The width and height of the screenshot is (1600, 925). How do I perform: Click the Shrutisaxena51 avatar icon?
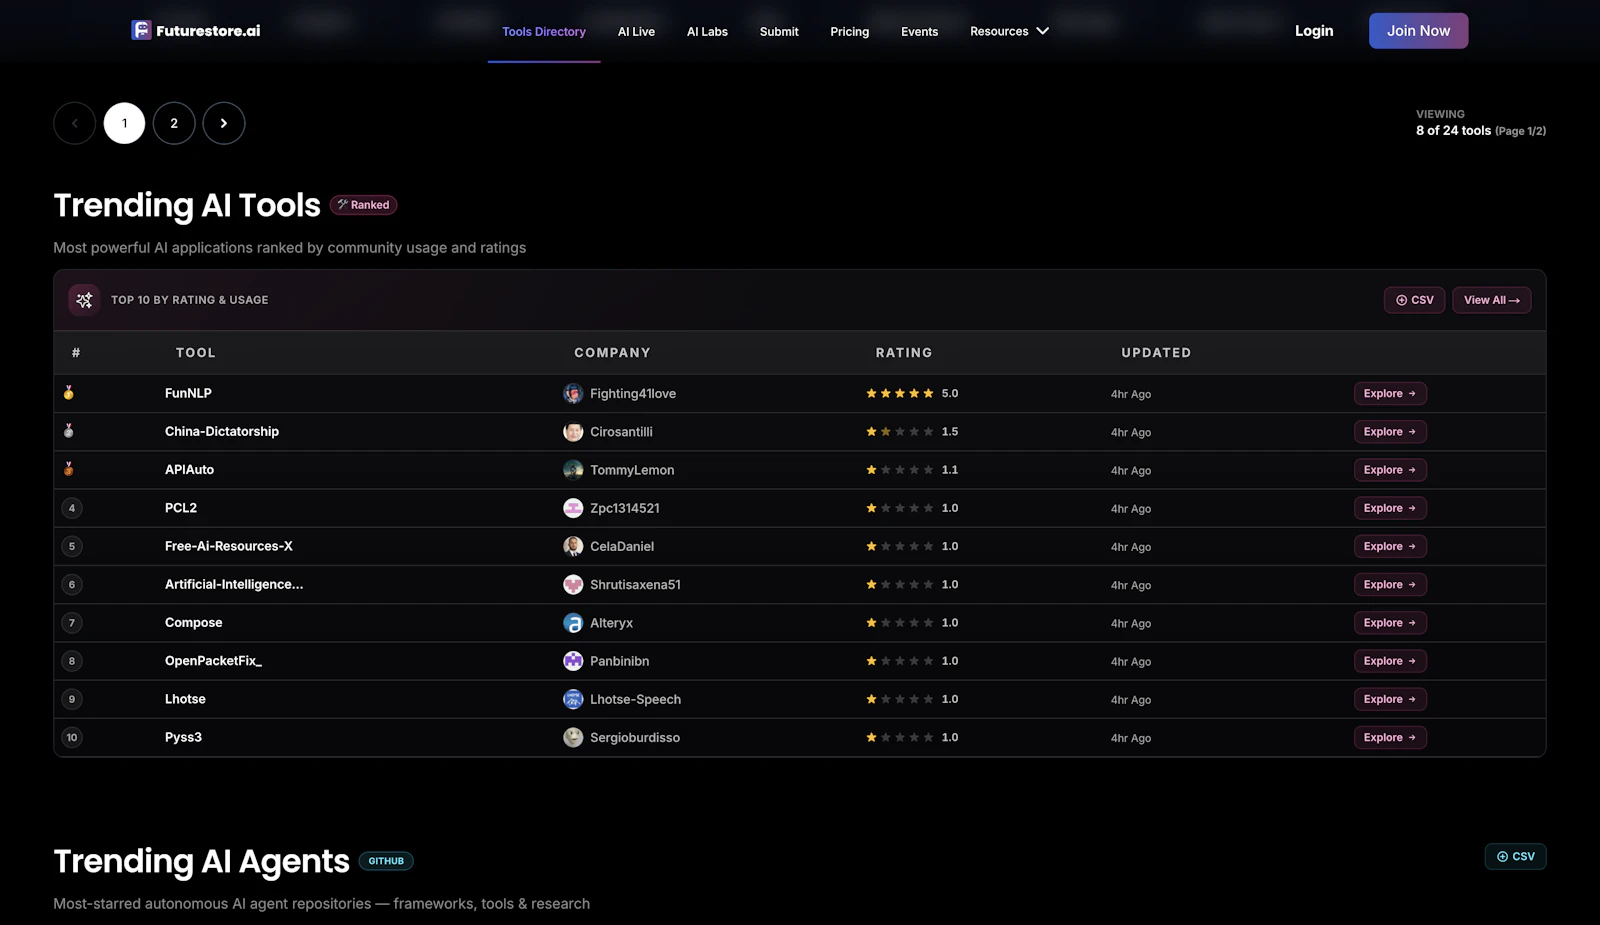(573, 585)
